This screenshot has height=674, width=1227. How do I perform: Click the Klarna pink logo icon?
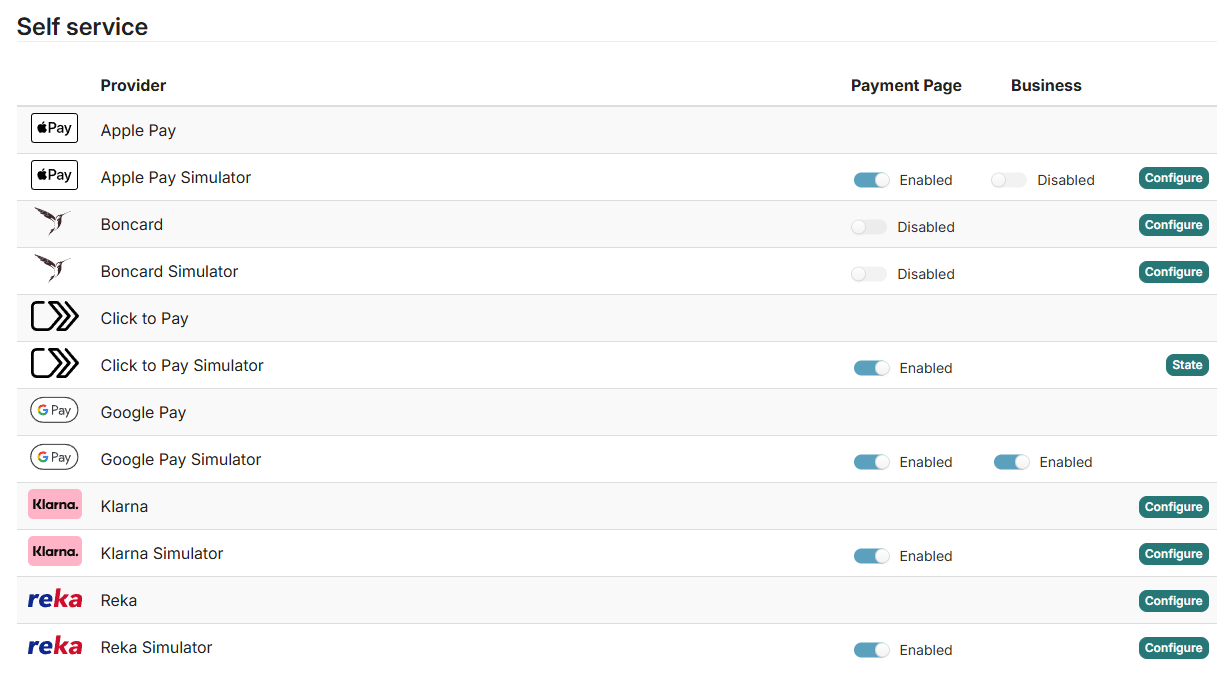click(x=55, y=505)
